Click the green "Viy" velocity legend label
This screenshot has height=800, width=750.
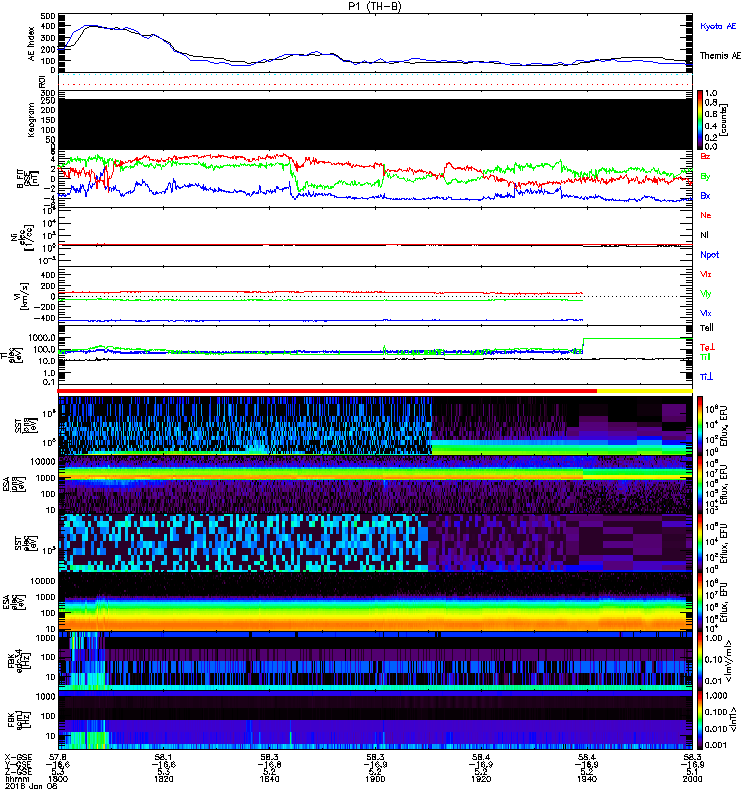[x=705, y=294]
